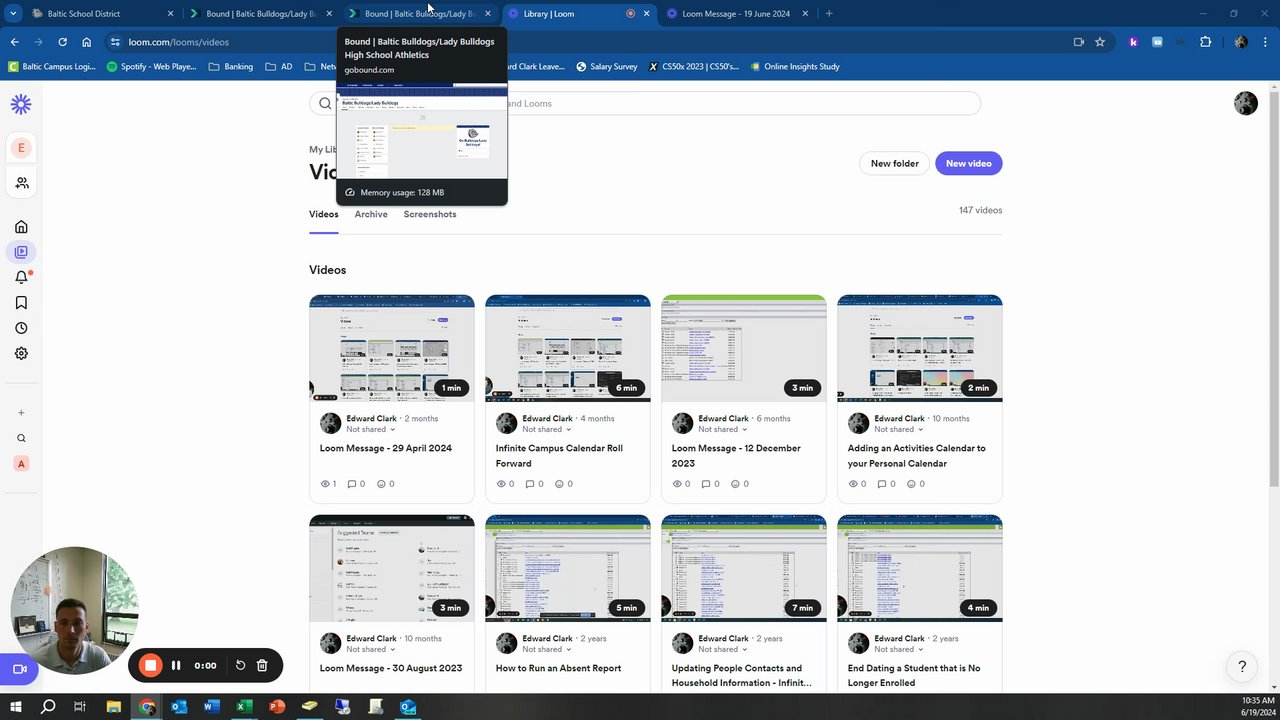
Task: Switch to the Loom Message - 19 June 2024 tab
Action: coord(737,14)
